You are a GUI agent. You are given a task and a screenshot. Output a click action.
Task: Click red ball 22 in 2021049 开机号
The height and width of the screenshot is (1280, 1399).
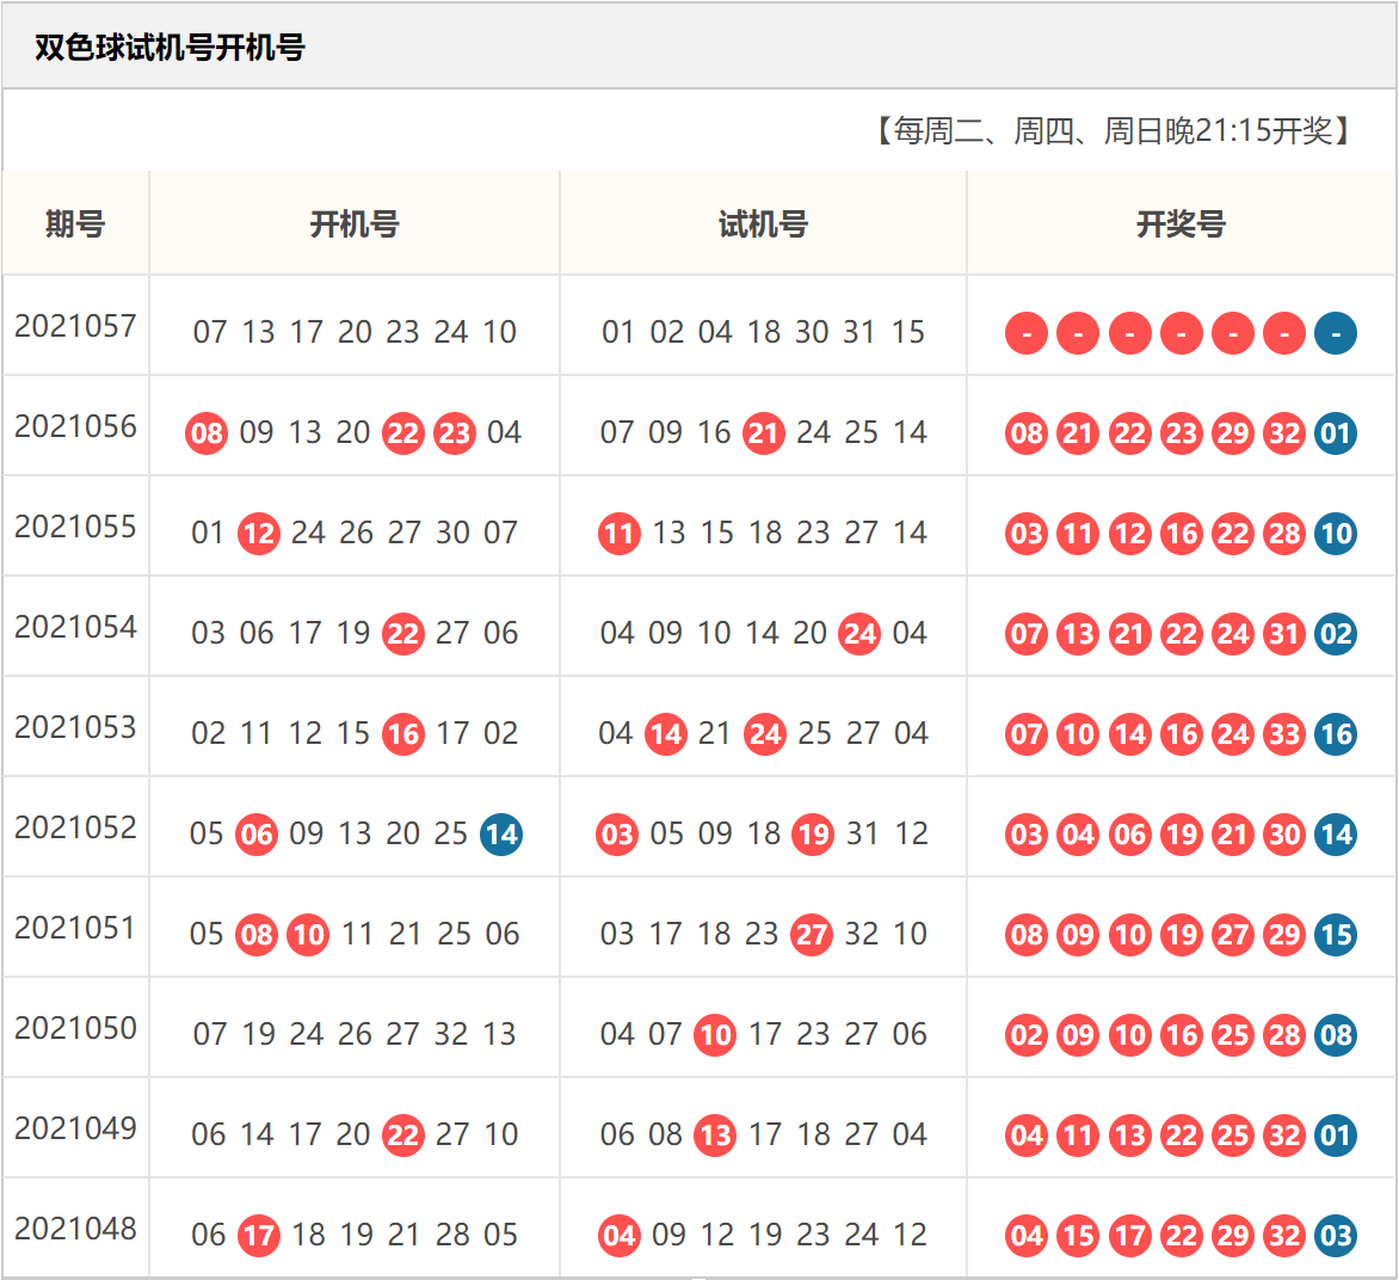click(403, 1135)
